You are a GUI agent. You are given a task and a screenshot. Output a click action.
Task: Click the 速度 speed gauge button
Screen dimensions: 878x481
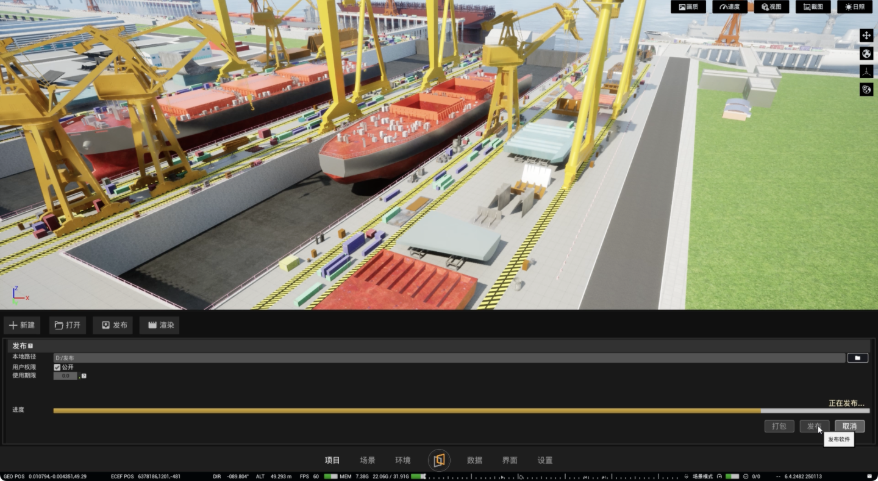pos(729,7)
